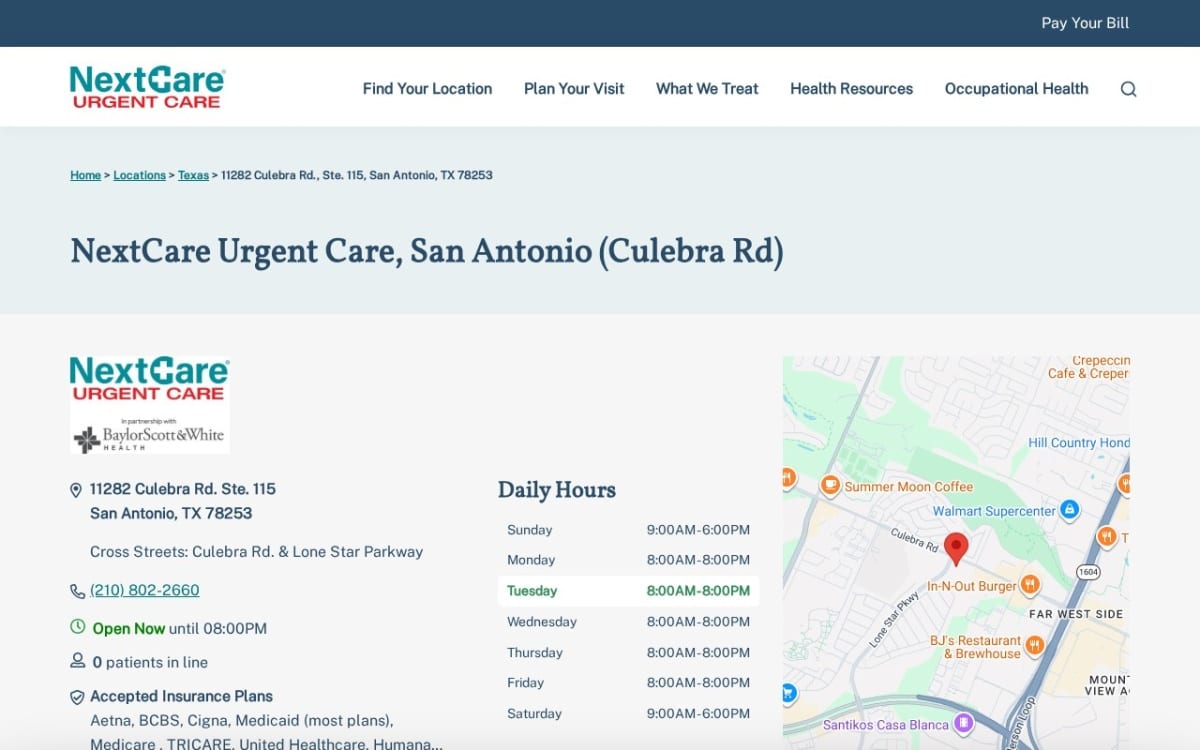This screenshot has width=1200, height=750.
Task: Open the Occupational Health menu
Action: 1016,89
